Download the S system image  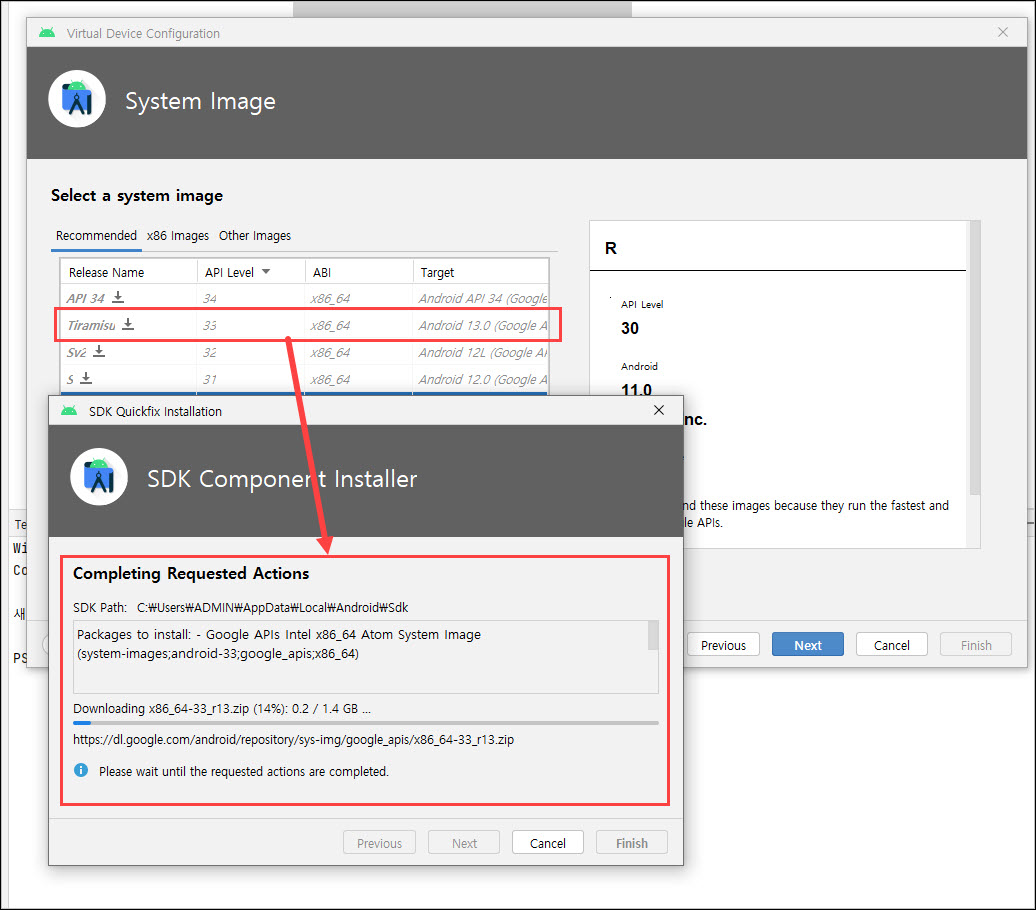(x=86, y=378)
